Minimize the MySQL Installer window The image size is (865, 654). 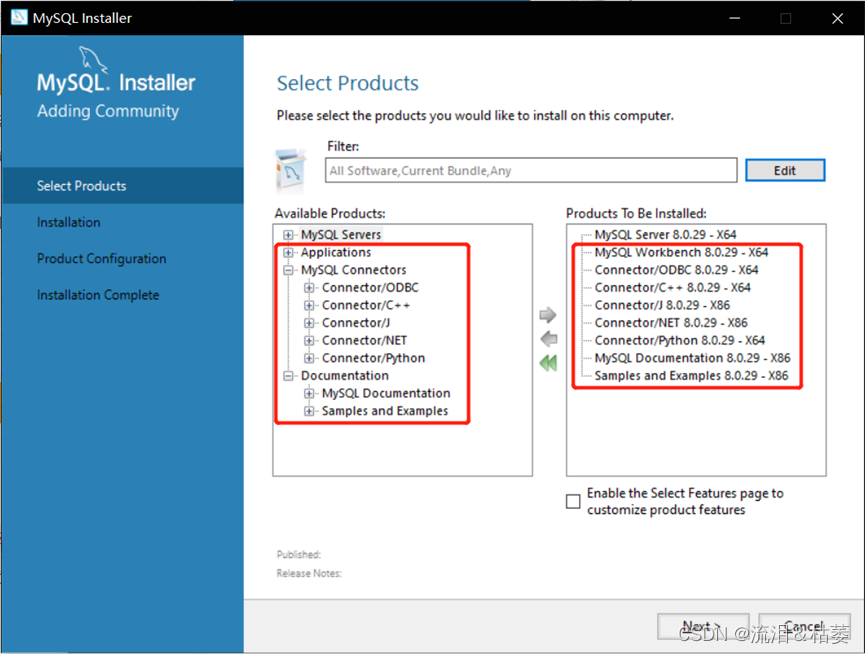coord(734,18)
